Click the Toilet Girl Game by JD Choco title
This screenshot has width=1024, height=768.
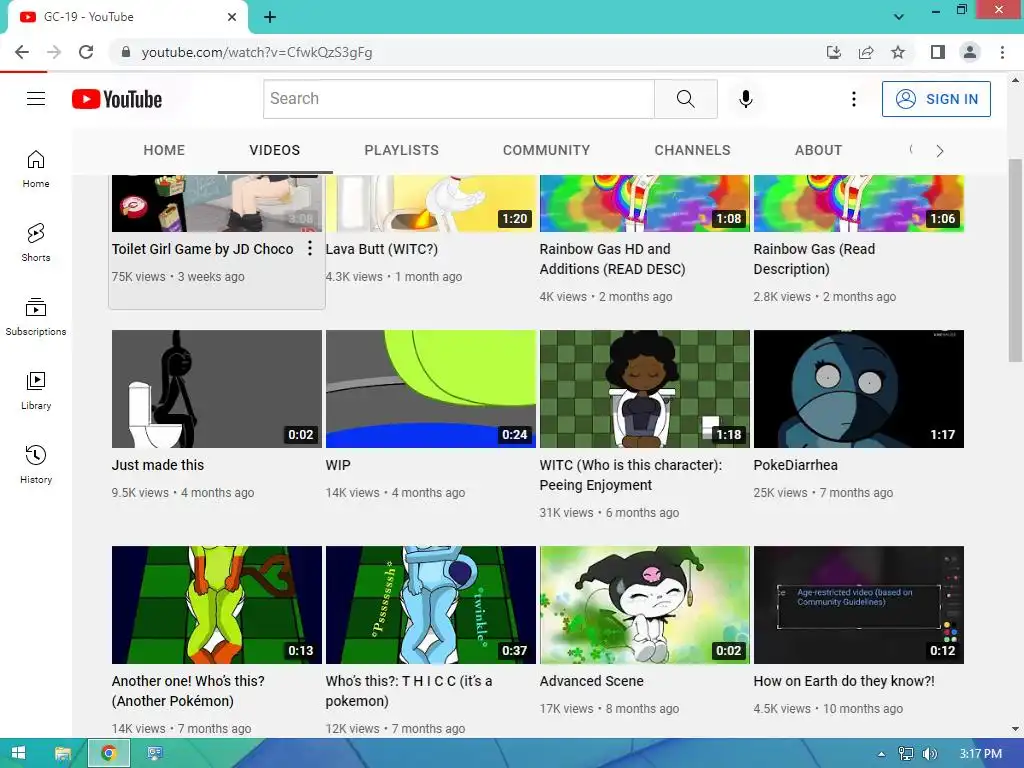[x=202, y=249]
